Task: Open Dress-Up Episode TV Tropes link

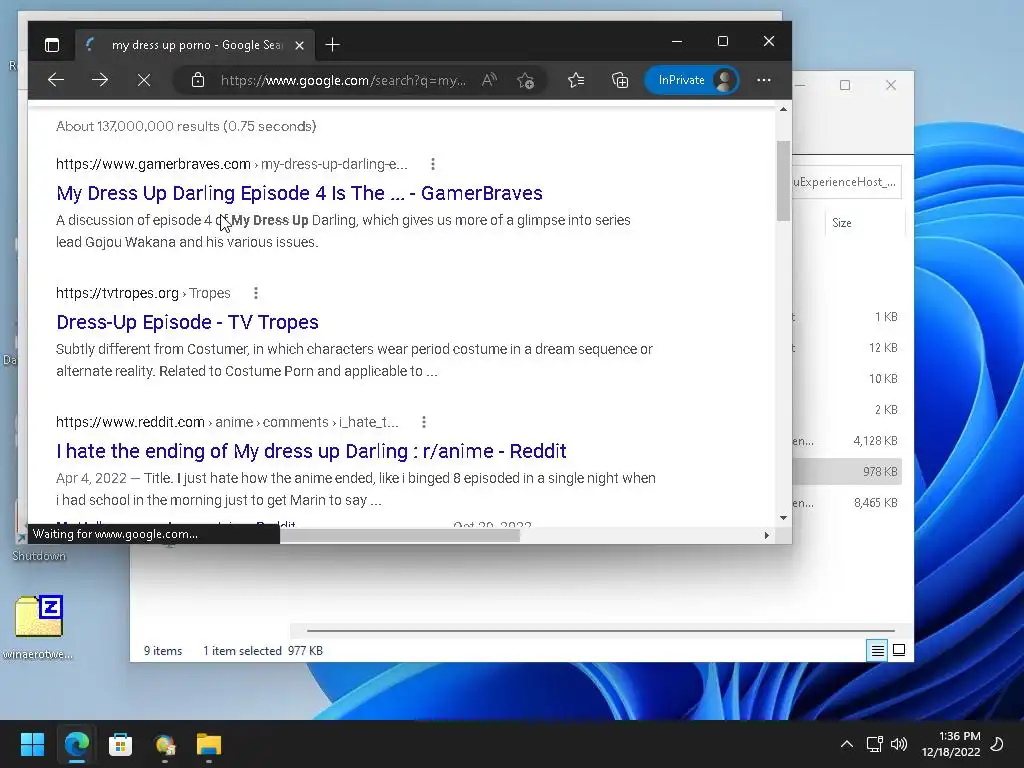Action: [x=187, y=322]
